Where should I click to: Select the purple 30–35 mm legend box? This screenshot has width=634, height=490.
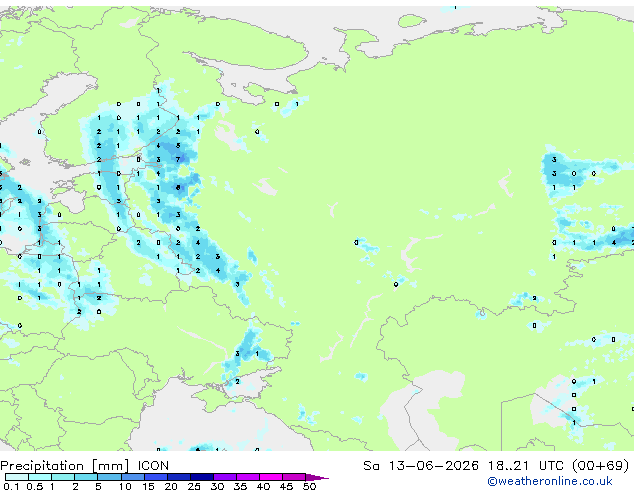pyautogui.click(x=224, y=477)
